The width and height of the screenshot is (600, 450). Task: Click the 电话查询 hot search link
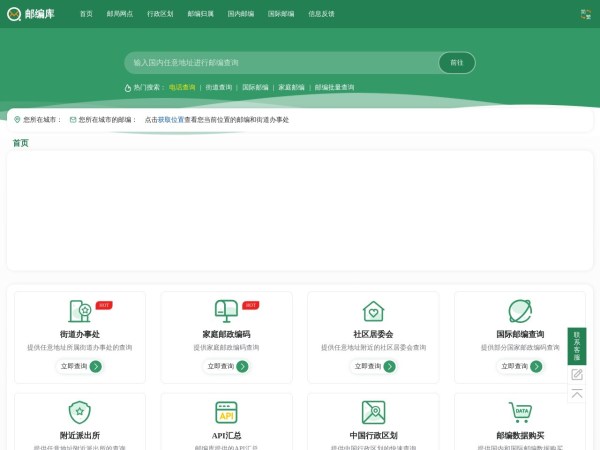[182, 88]
